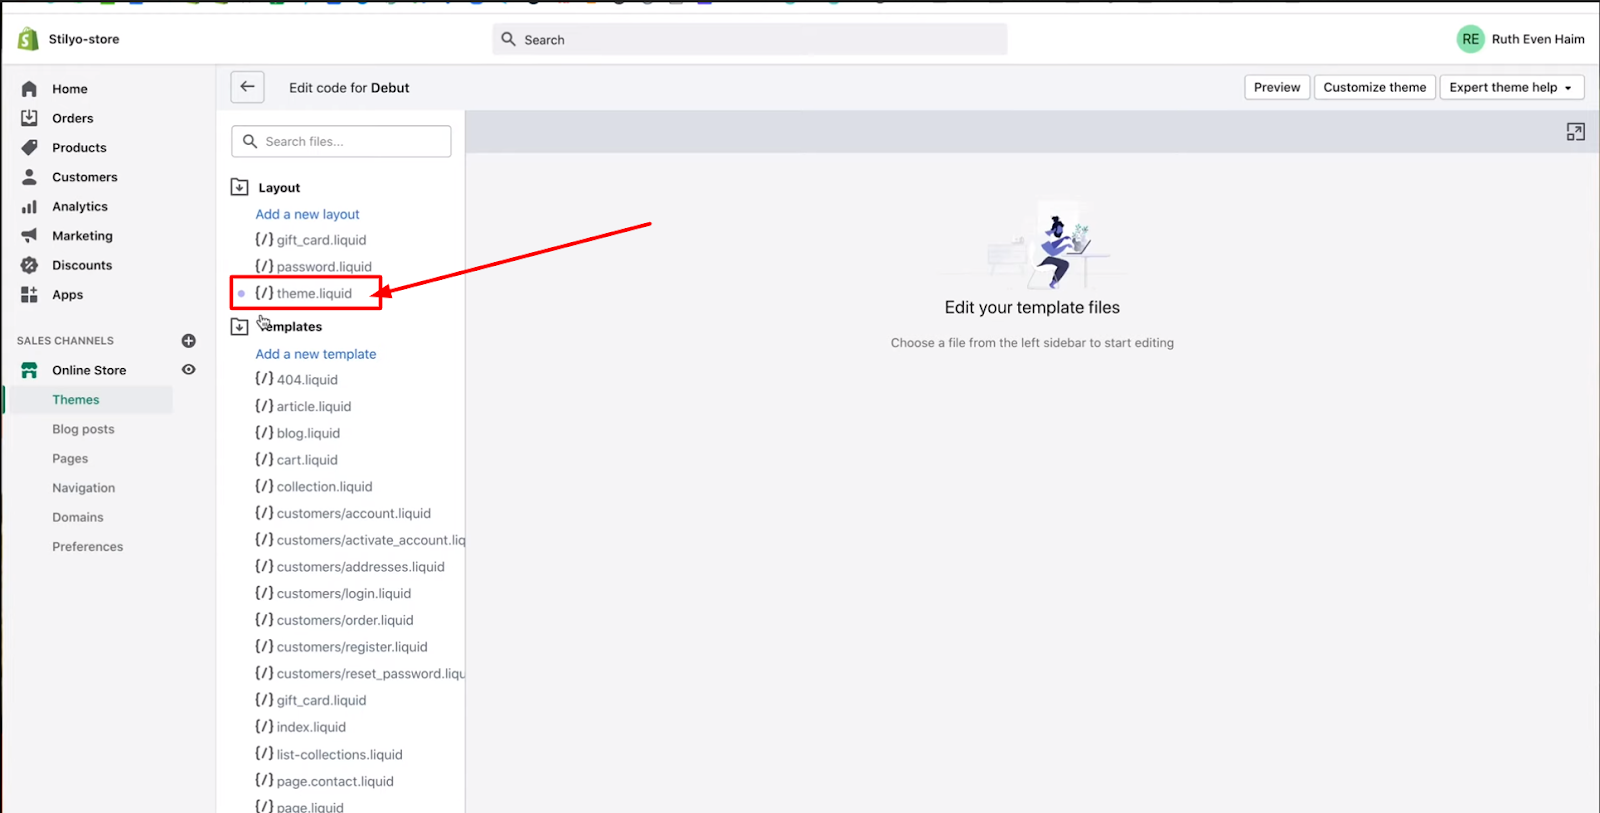Collapse the Templates folder

240,326
